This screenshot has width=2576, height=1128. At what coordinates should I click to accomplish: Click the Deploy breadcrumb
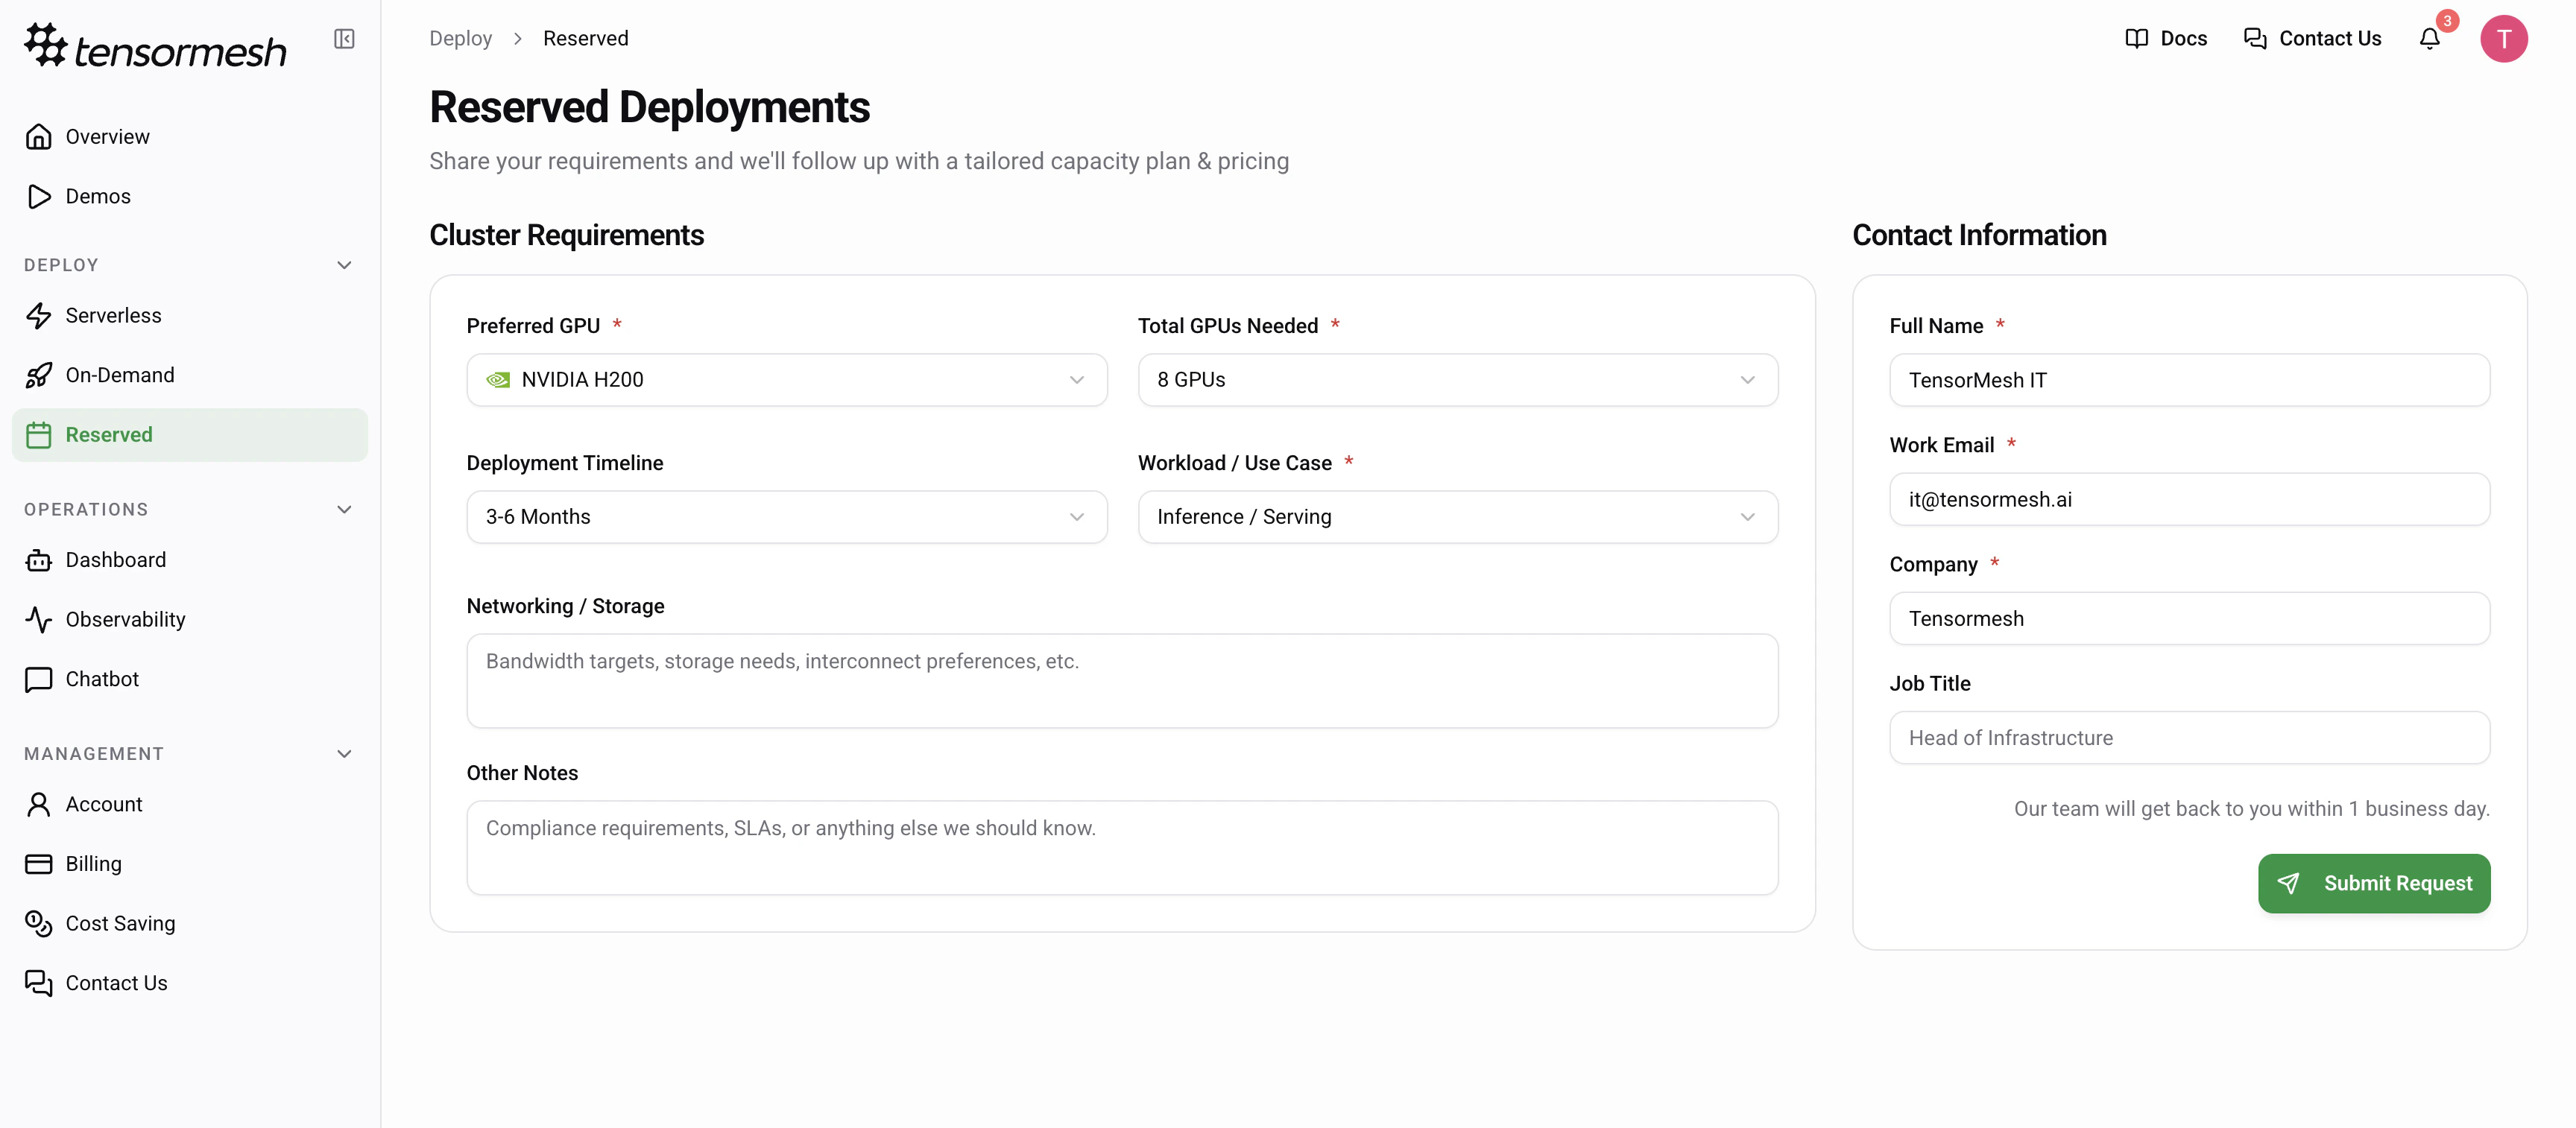point(461,39)
